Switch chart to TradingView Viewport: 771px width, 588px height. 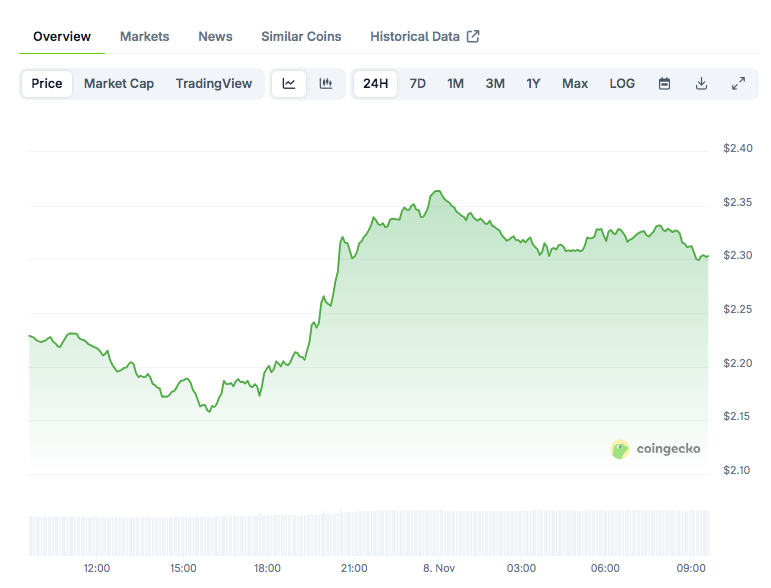pyautogui.click(x=214, y=84)
